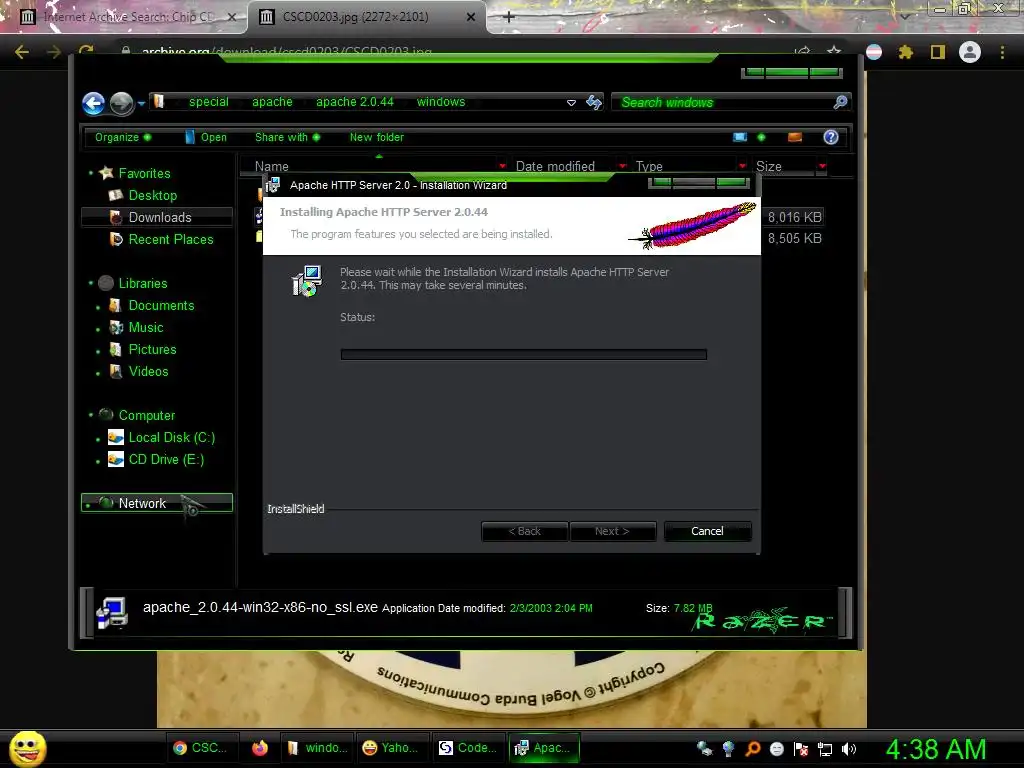Open Chrome side panel icon
1024x768 pixels.
(938, 52)
